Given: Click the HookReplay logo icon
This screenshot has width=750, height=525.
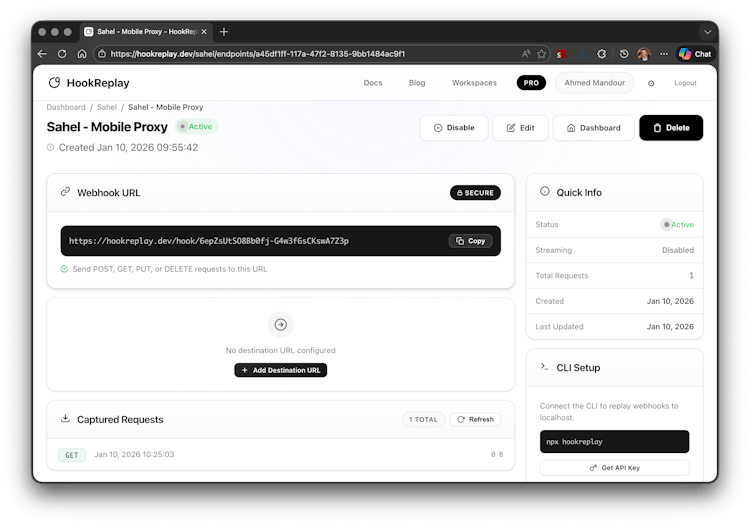Looking at the screenshot, I should click(x=54, y=83).
